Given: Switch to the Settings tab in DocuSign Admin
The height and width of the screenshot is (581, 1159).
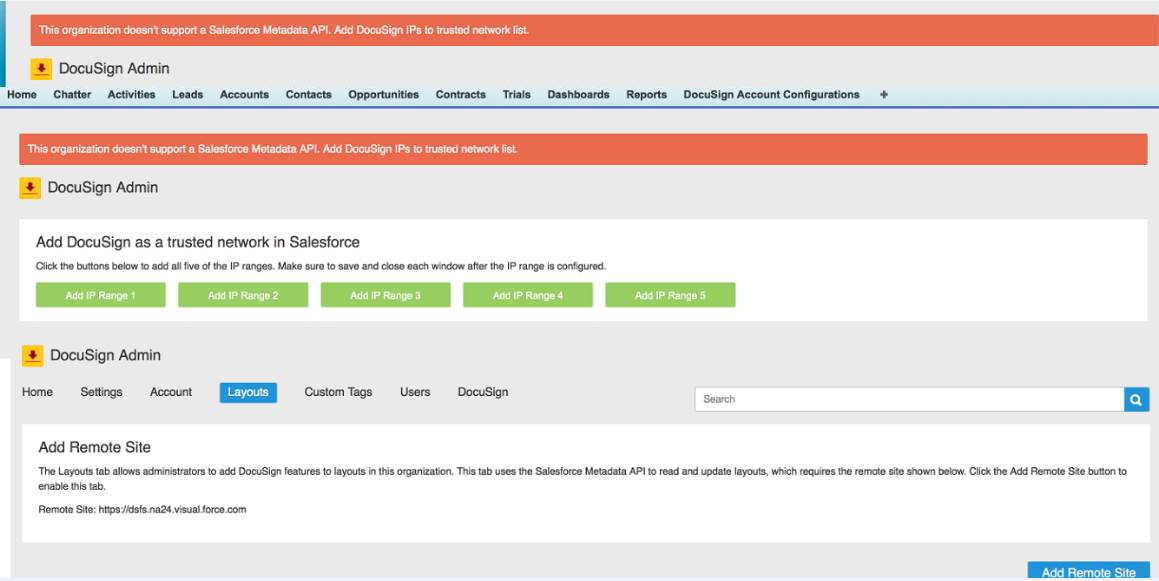Looking at the screenshot, I should tap(103, 391).
